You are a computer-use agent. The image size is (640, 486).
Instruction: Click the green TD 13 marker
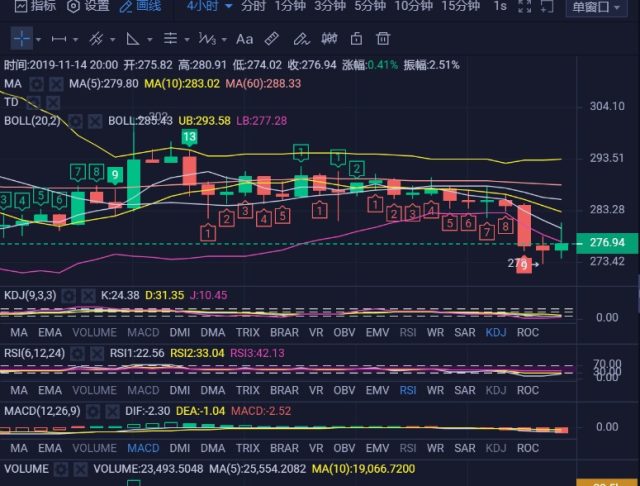coord(189,137)
